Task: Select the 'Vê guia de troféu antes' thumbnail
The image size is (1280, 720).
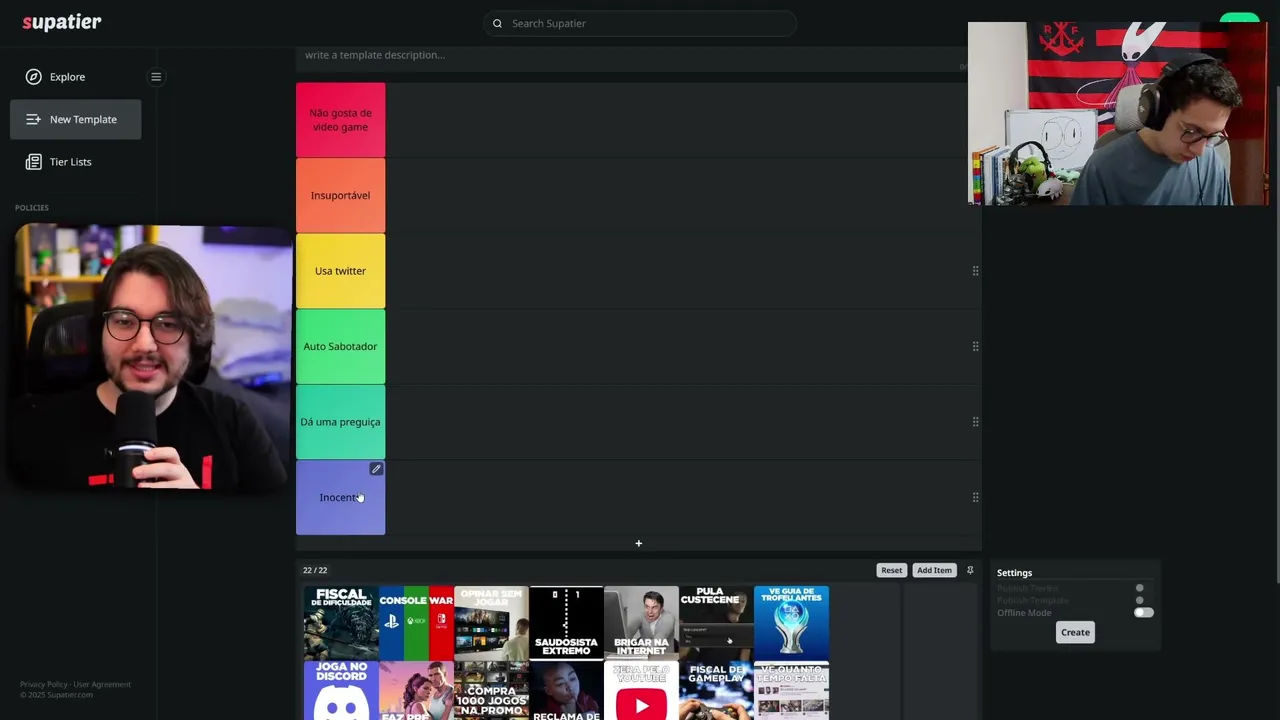Action: [x=791, y=623]
